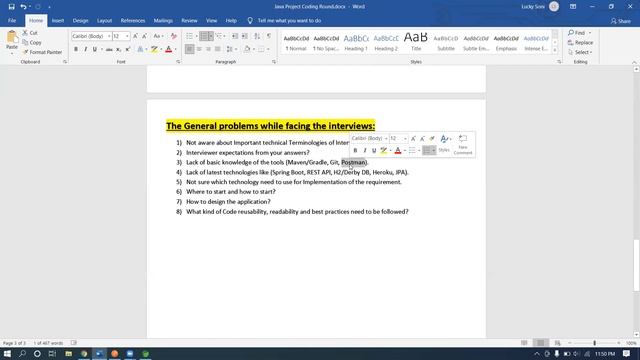
Task: Increase indent in the Paragraph group
Action: (244, 36)
